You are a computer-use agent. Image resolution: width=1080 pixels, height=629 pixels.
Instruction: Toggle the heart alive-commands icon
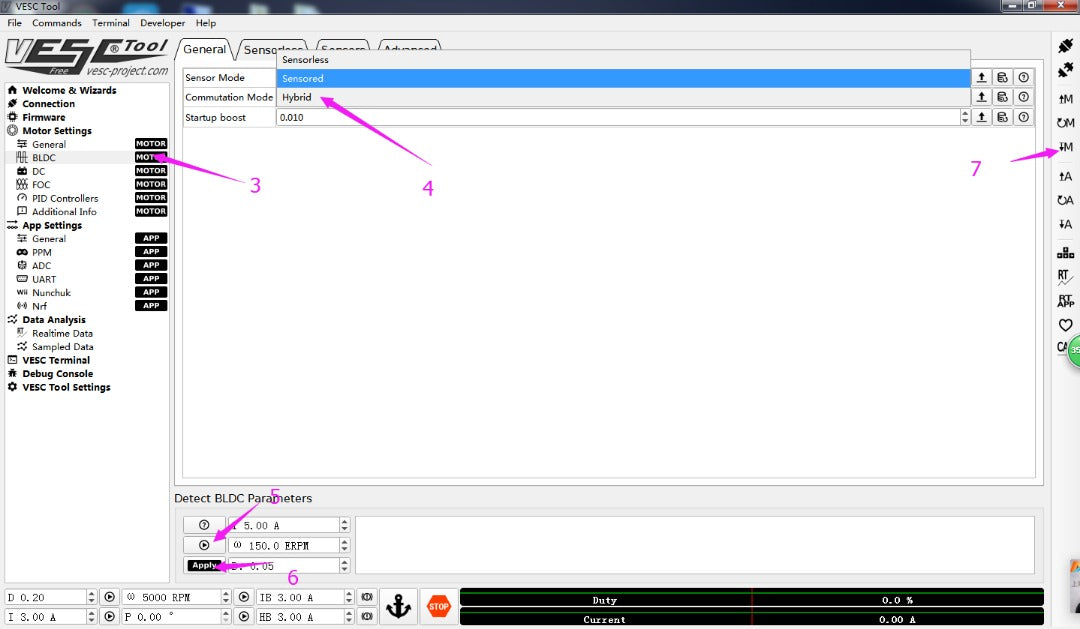click(1066, 324)
